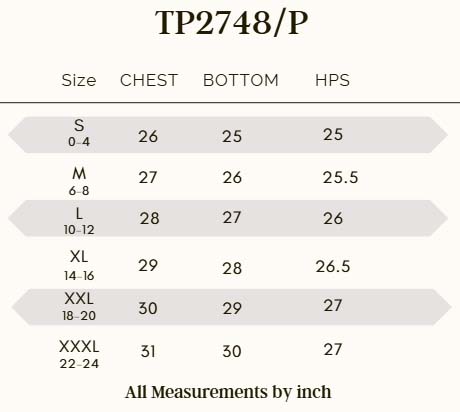The height and width of the screenshot is (412, 460).
Task: Click chest value 31 in XXXL row
Action: [148, 351]
